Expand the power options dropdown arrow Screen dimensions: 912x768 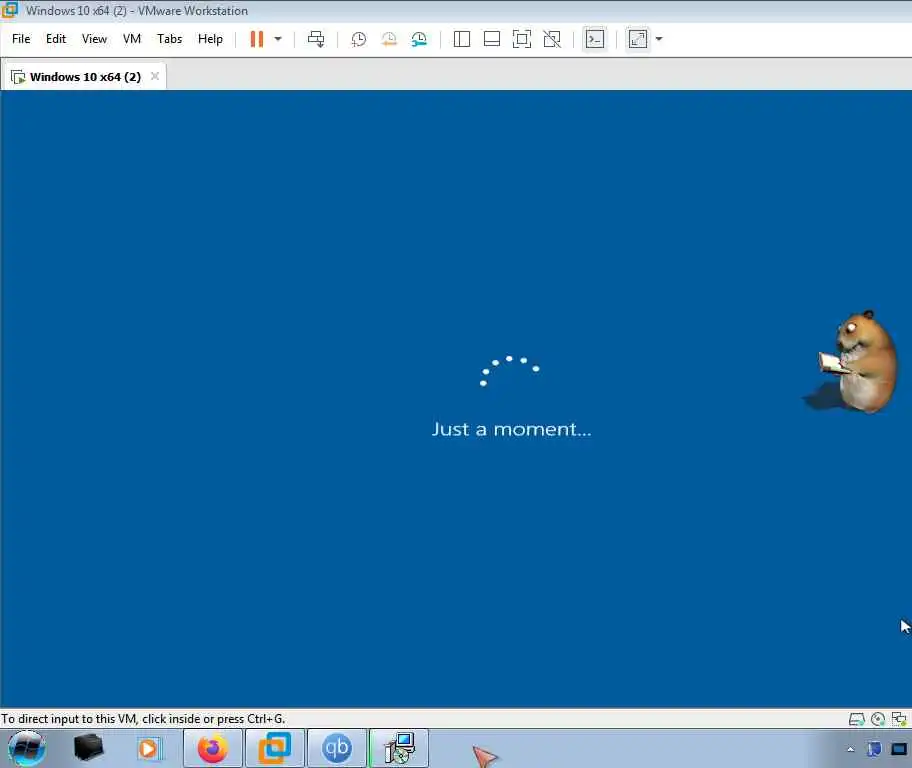coord(278,39)
